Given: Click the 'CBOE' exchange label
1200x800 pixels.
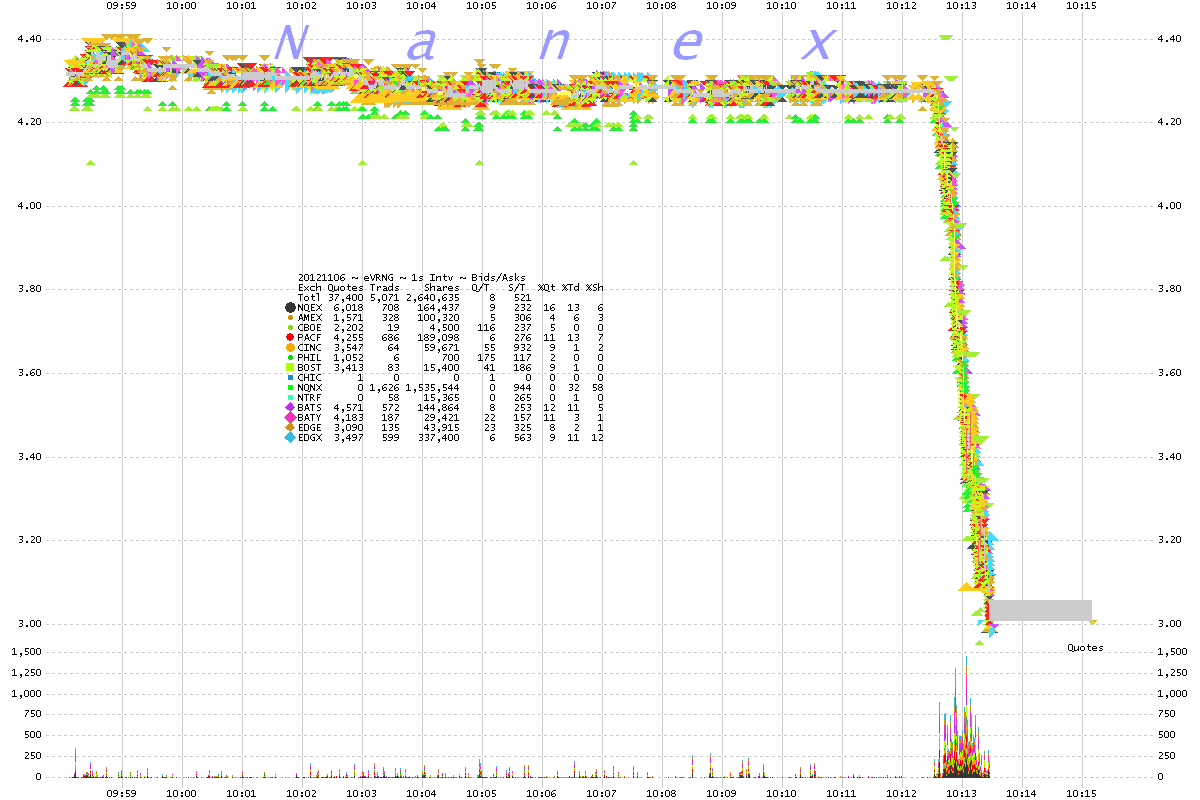Looking at the screenshot, I should click(310, 327).
